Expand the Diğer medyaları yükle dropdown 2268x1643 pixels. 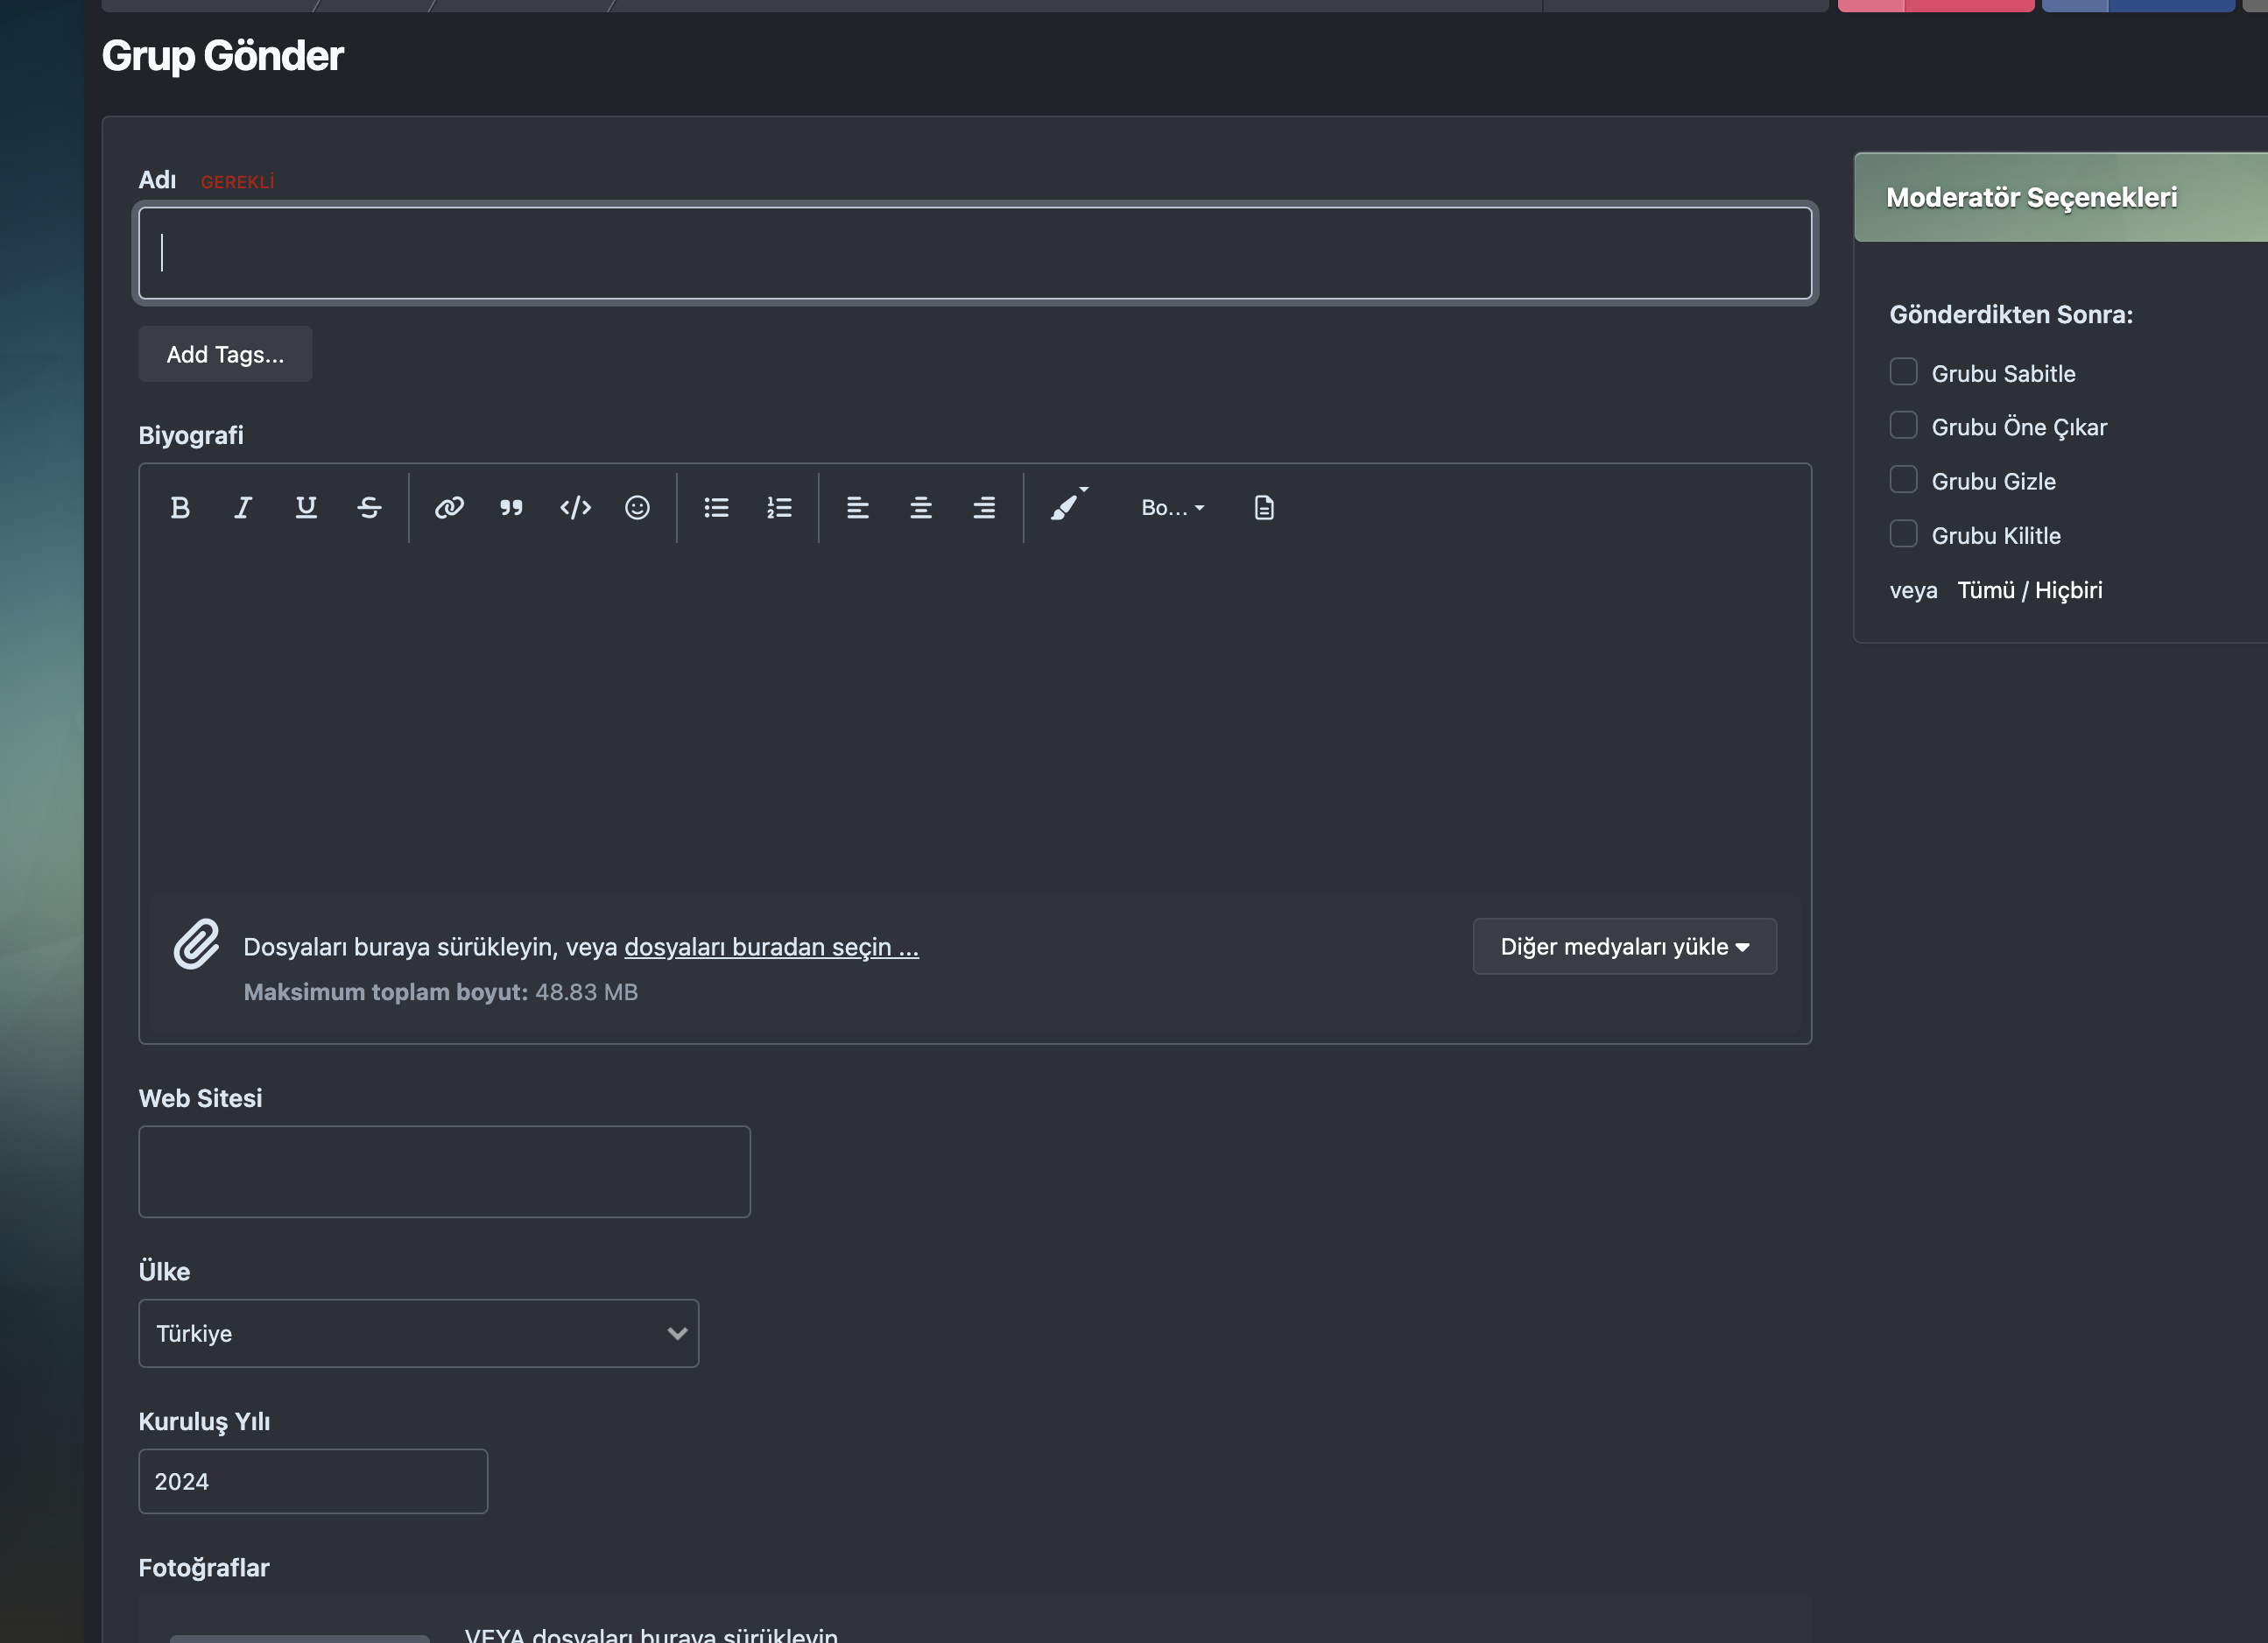point(1624,946)
